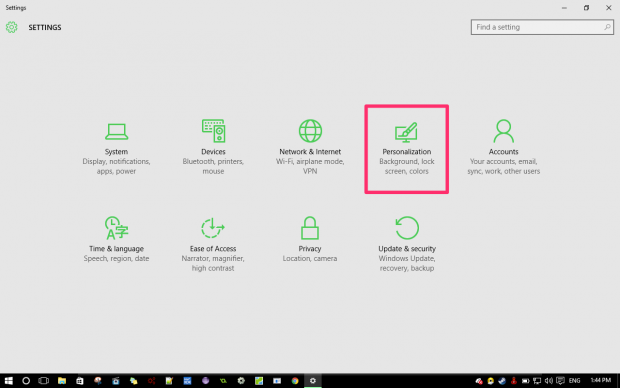This screenshot has height=388, width=620.
Task: Click 'Wi-Fi, airplane mode, VPN' description
Action: pyautogui.click(x=310, y=166)
